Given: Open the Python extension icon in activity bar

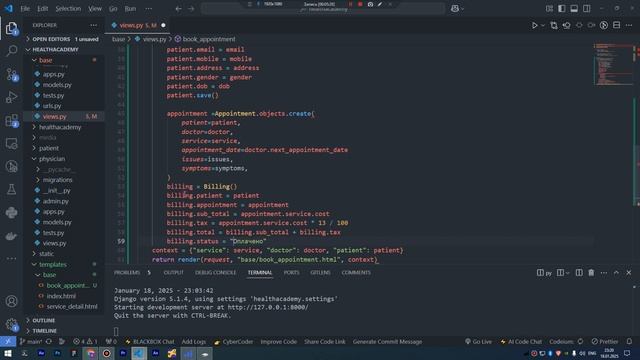Looking at the screenshot, I should 11,213.
